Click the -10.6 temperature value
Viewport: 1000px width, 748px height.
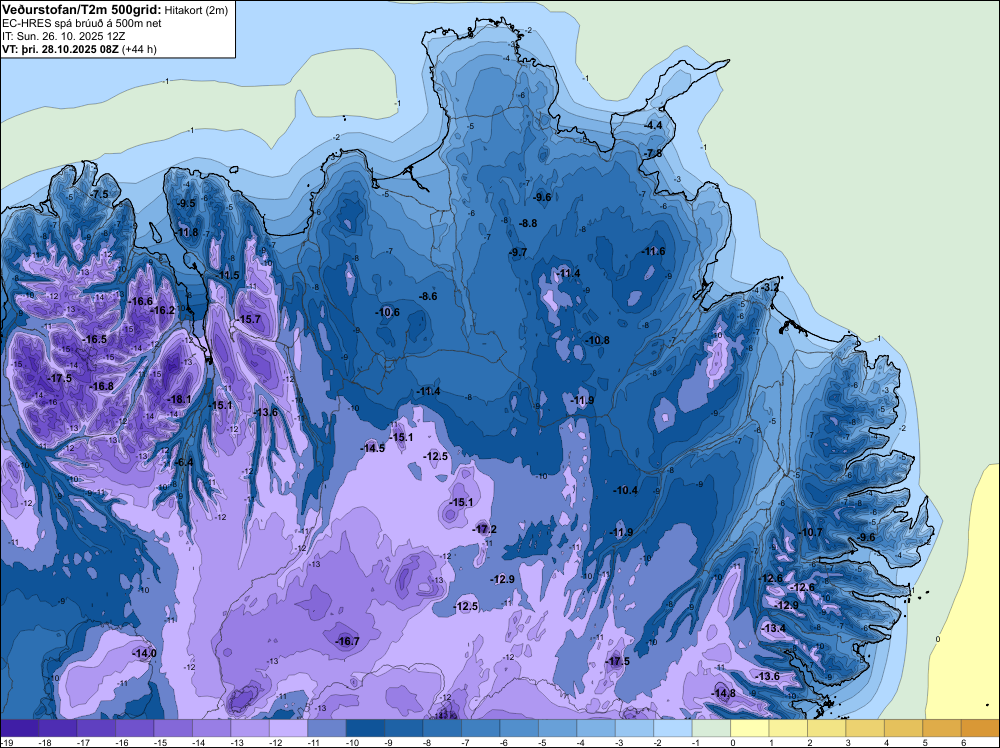click(x=387, y=312)
